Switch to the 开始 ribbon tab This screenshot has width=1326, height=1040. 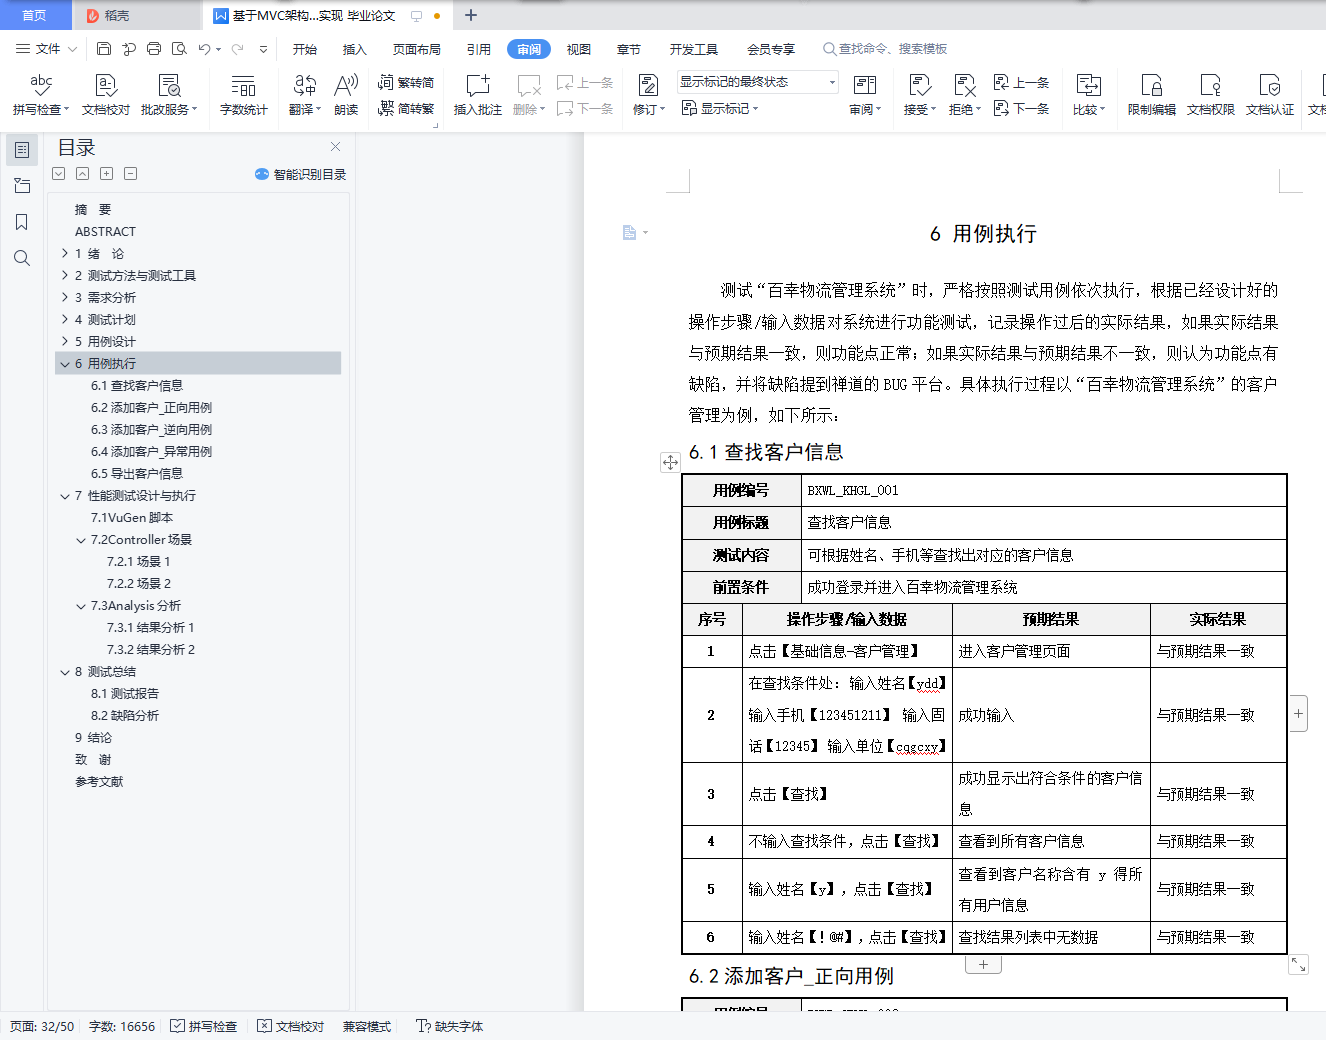point(305,49)
